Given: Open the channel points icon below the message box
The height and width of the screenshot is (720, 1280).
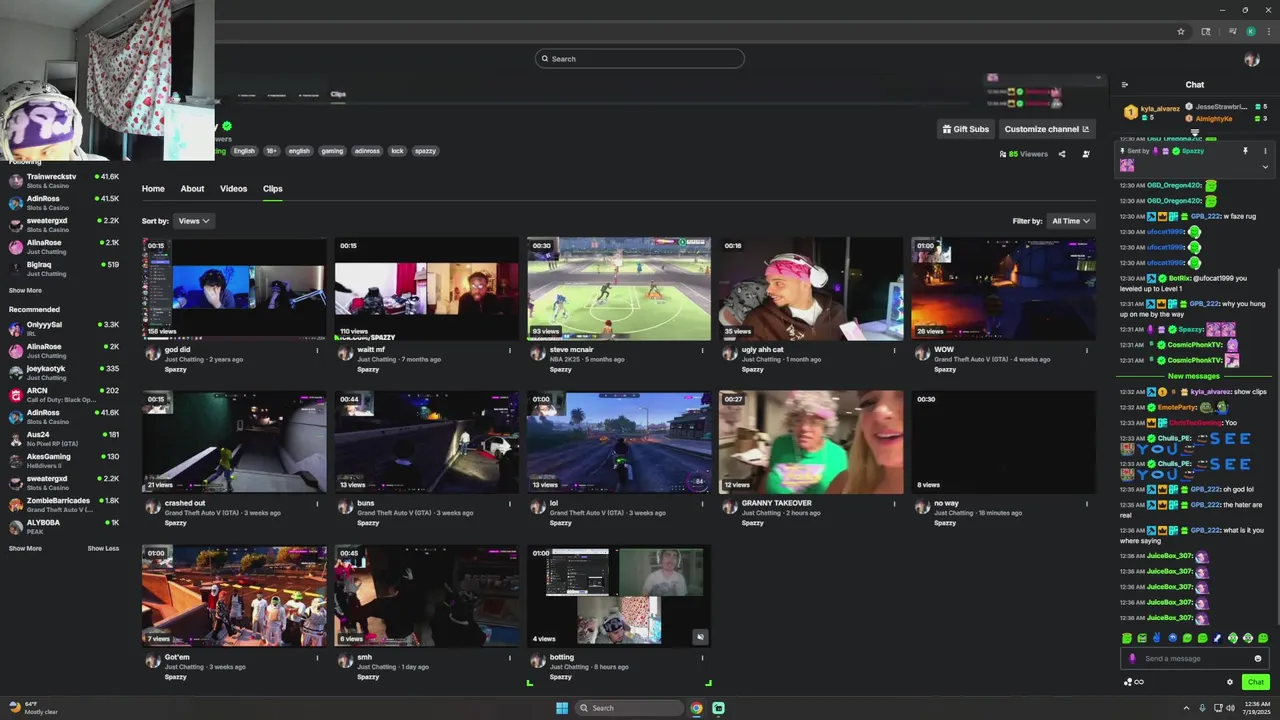Looking at the screenshot, I should tap(1134, 682).
